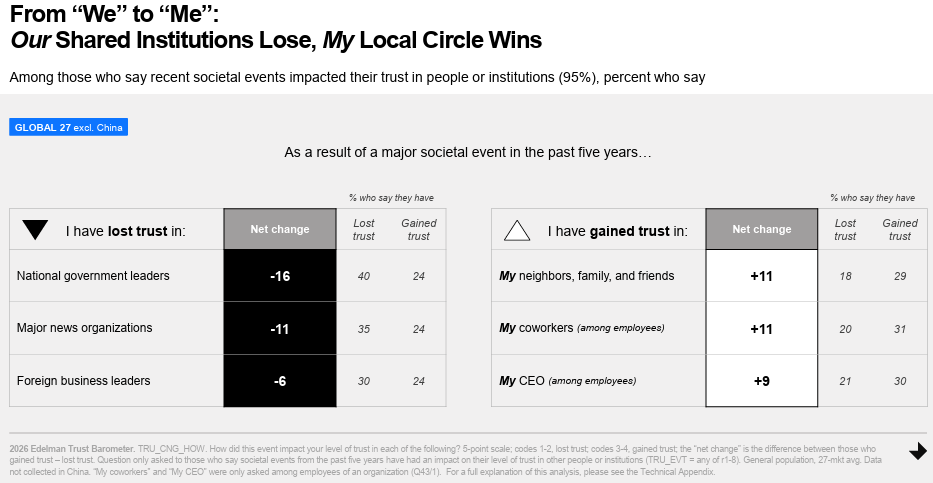Select the Major news organizations row label
The image size is (933, 483).
[x=85, y=328]
